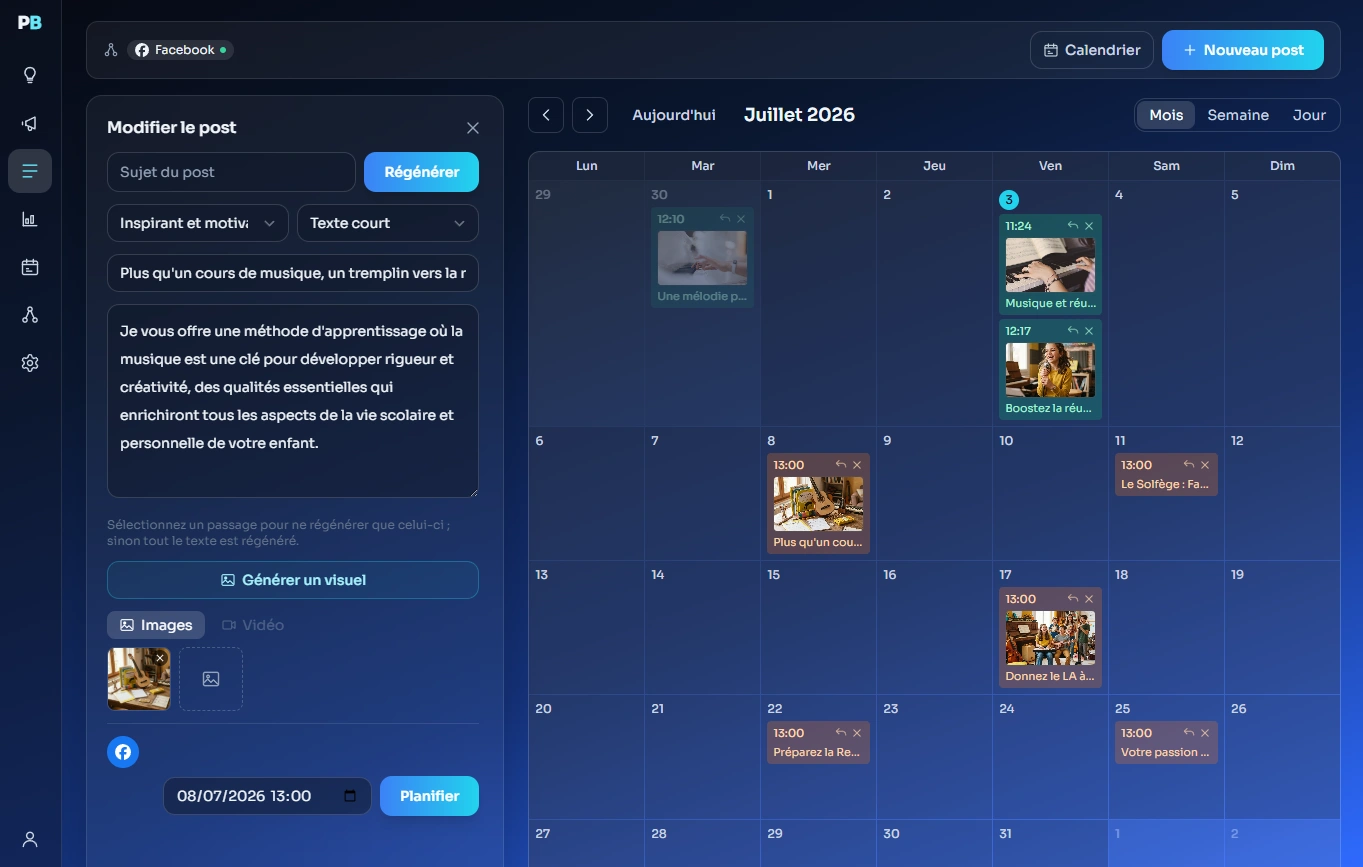Image resolution: width=1363 pixels, height=867 pixels.
Task: Open the posts list sidebar icon
Action: pyautogui.click(x=30, y=171)
